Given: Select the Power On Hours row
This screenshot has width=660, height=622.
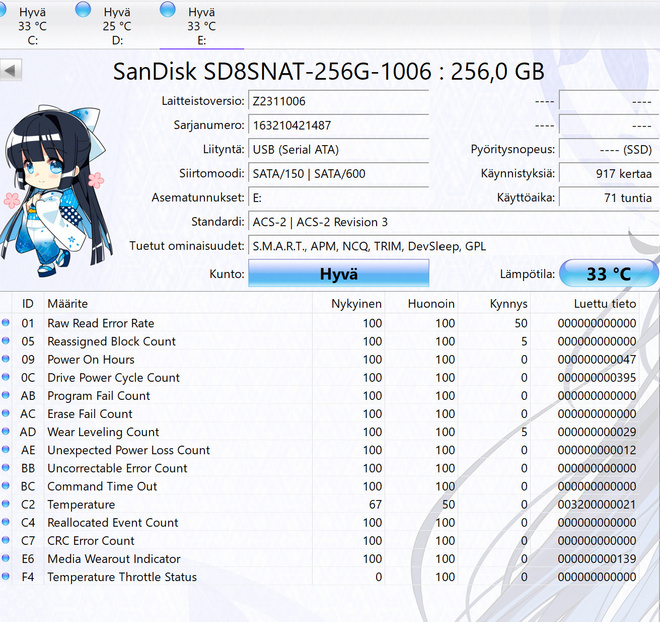Looking at the screenshot, I should tap(320, 359).
